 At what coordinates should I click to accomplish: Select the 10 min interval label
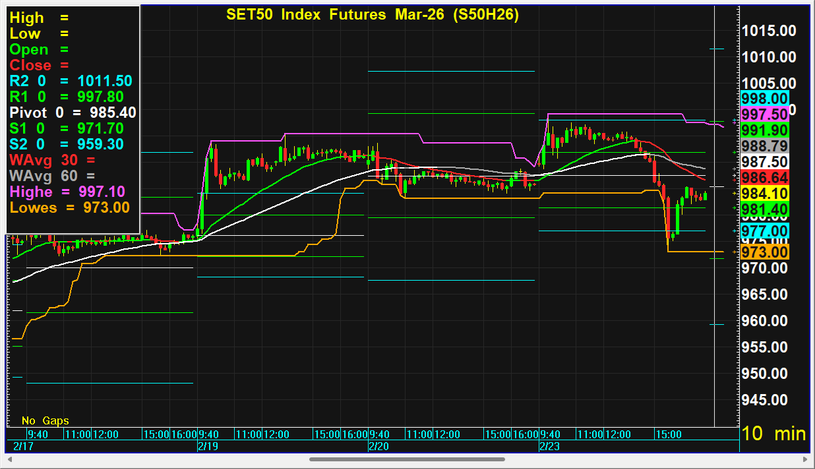(x=773, y=435)
